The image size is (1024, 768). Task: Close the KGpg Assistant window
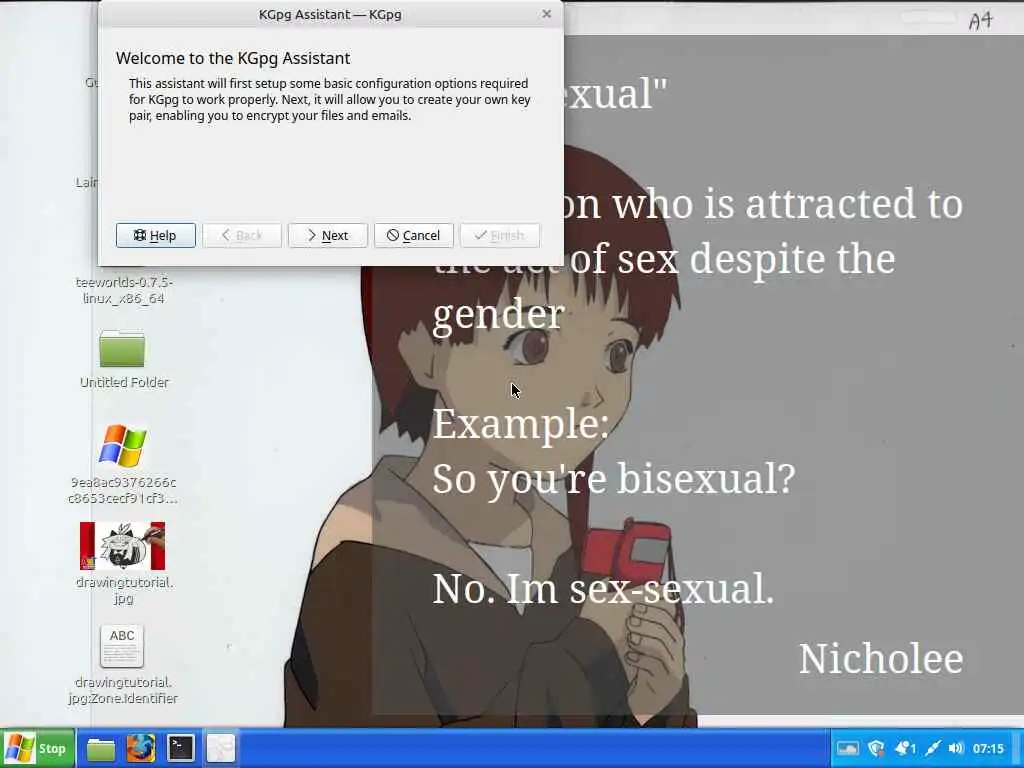pos(547,14)
